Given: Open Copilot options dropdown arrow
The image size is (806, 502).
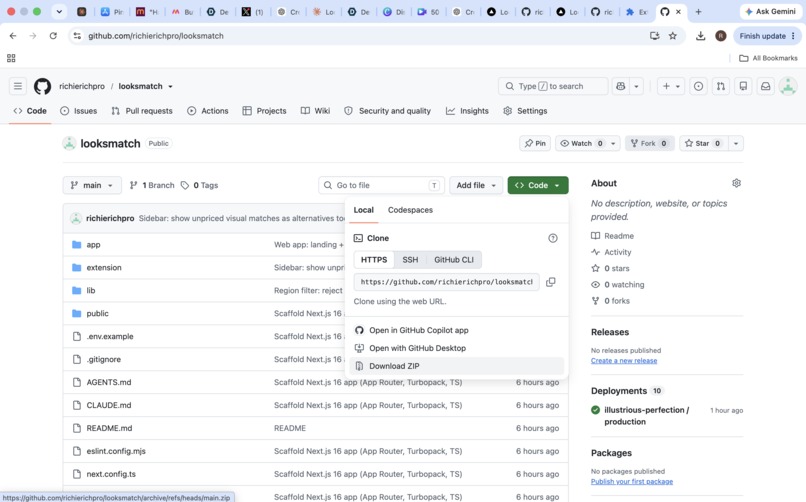Looking at the screenshot, I should point(636,86).
